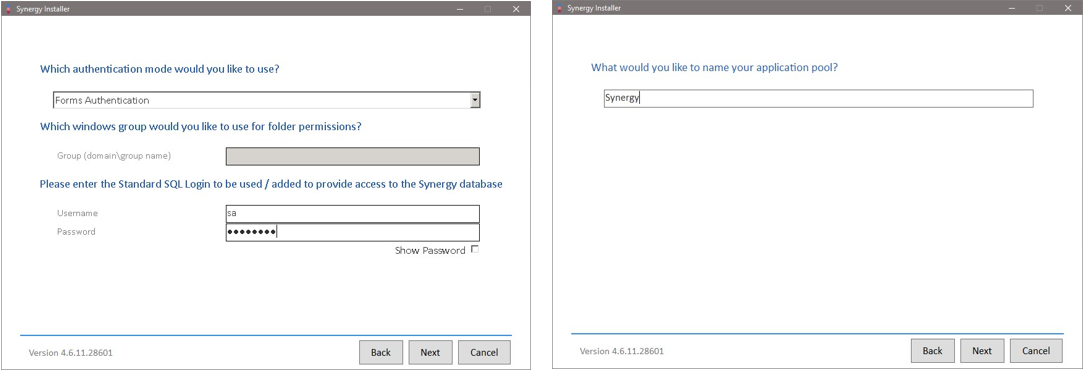Click Back in the application pool window
The width and height of the screenshot is (1085, 371).
(932, 351)
